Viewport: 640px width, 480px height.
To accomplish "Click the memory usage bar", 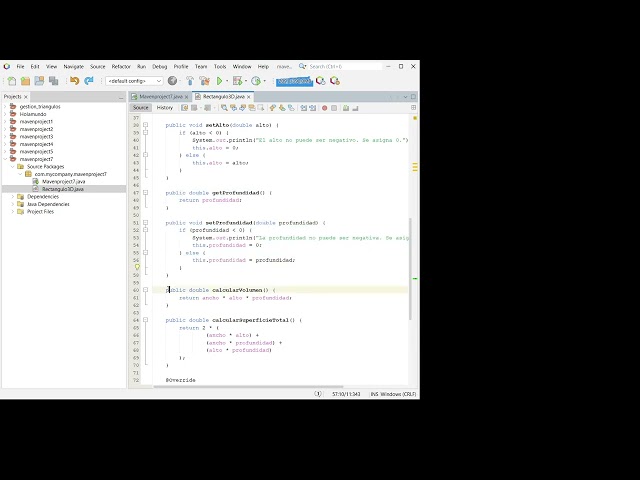I will 294,81.
